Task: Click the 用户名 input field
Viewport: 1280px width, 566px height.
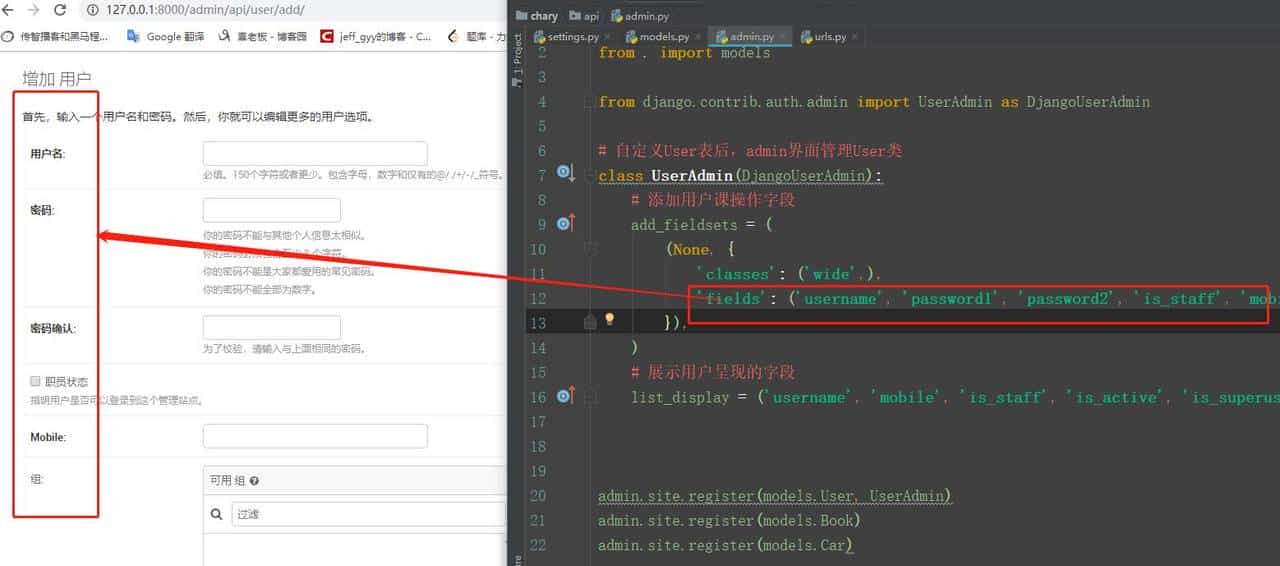Action: click(315, 154)
